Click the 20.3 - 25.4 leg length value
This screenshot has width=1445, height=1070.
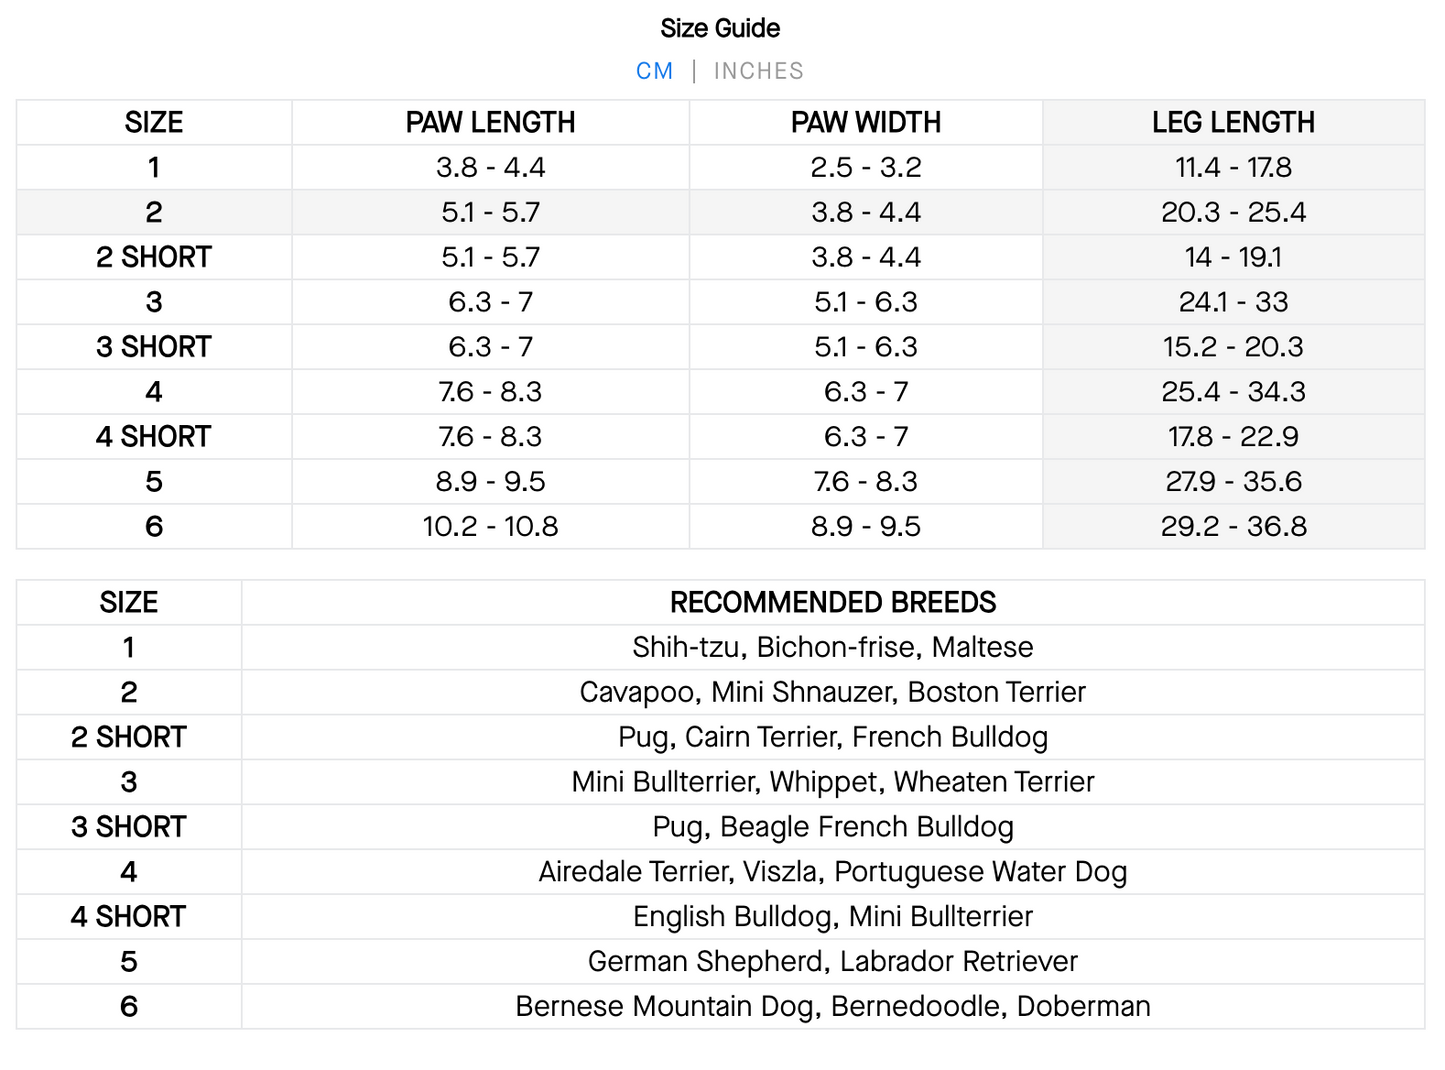point(1233,213)
